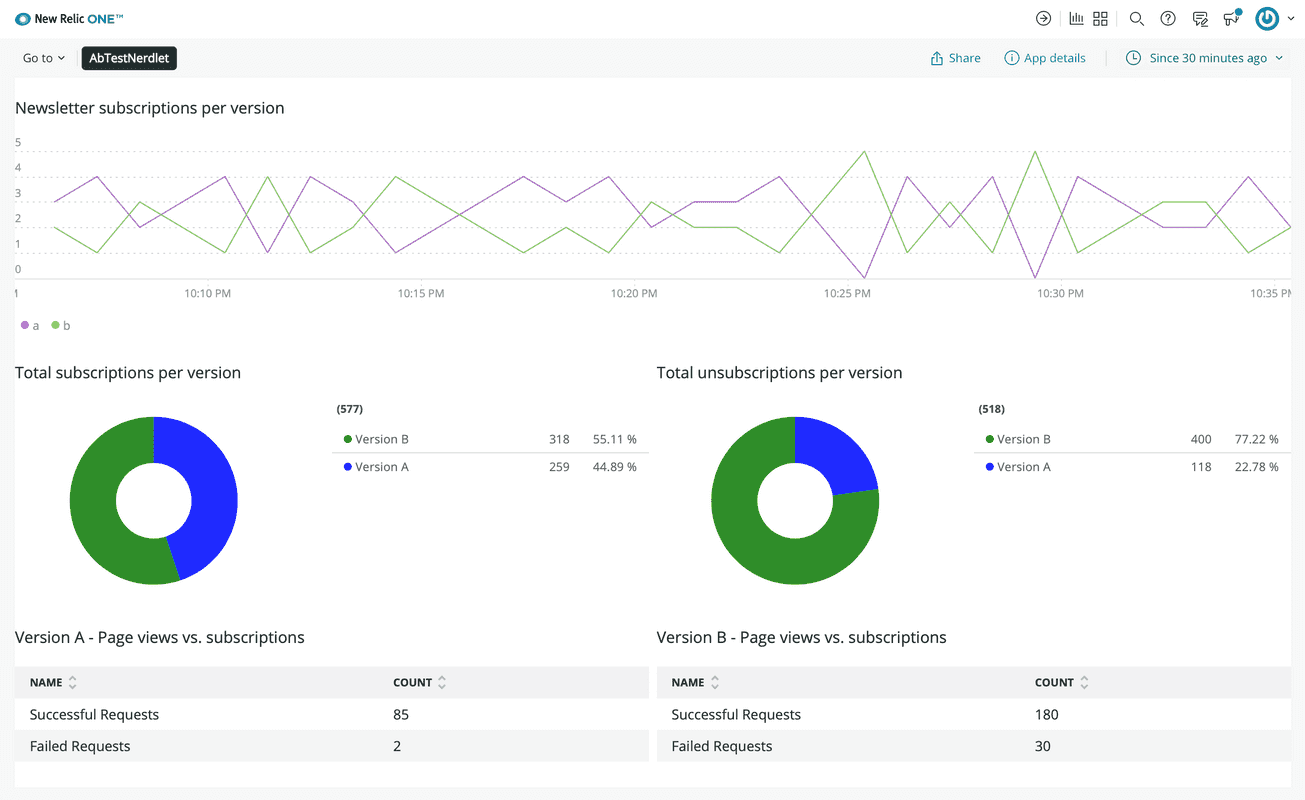
Task: Click the 55.11 % value
Action: (615, 439)
